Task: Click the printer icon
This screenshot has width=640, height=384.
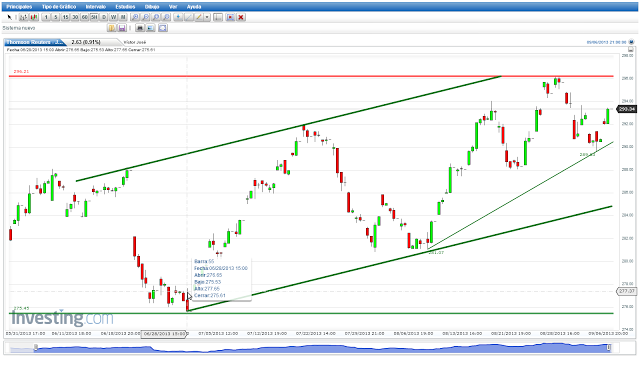Action: [140, 28]
